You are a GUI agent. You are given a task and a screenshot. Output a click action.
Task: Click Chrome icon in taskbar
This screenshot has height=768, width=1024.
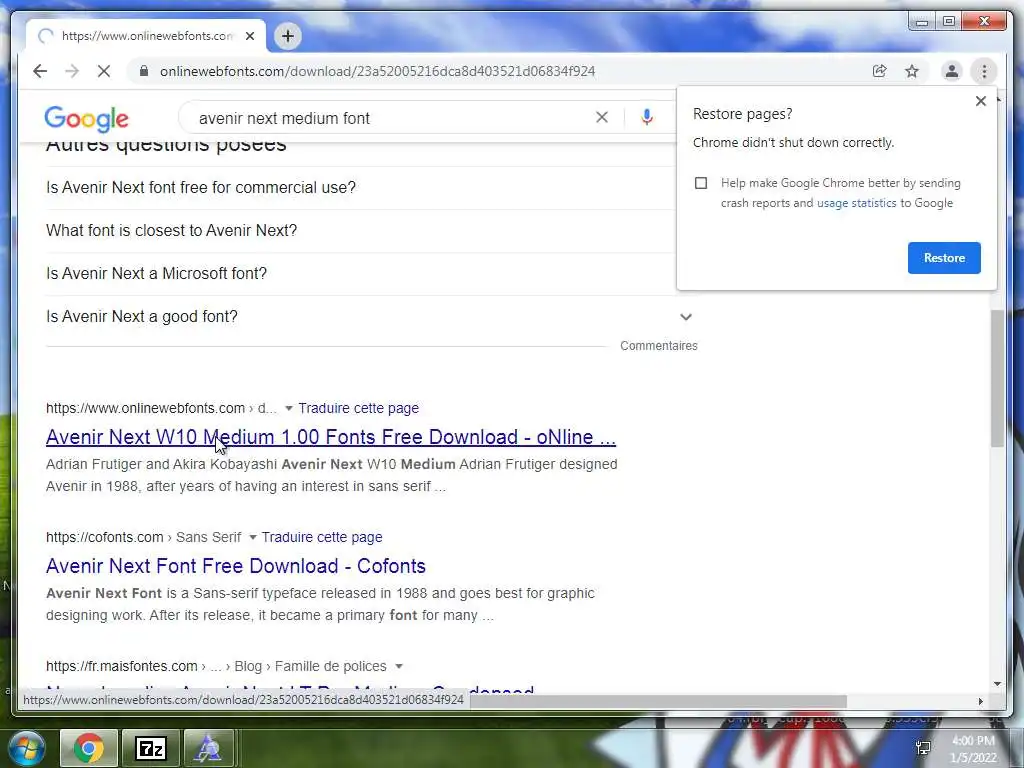tap(89, 748)
